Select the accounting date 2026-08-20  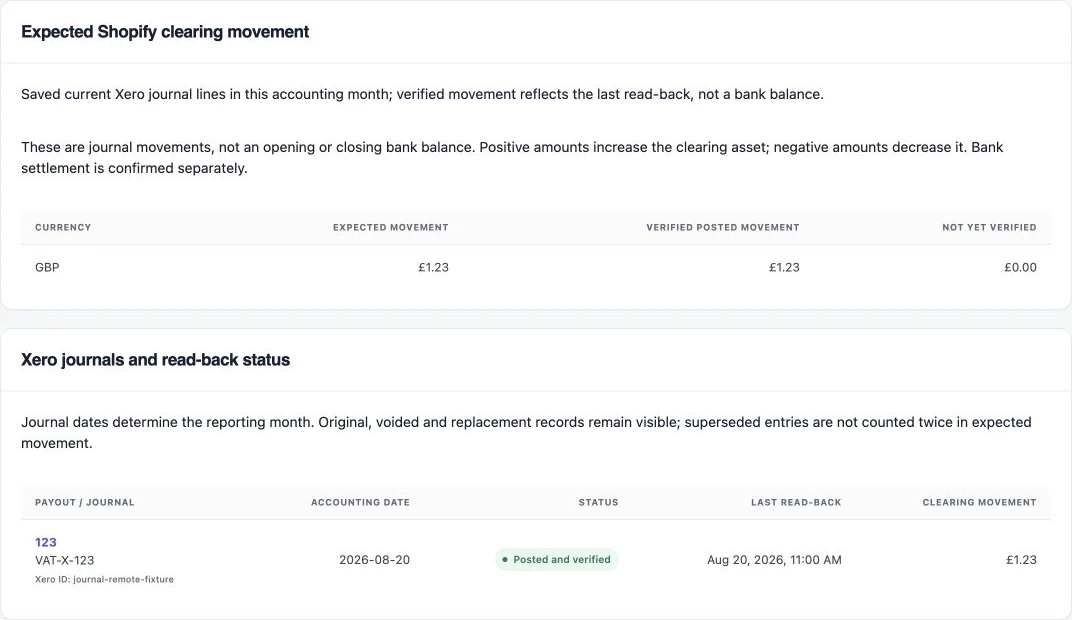pyautogui.click(x=375, y=560)
